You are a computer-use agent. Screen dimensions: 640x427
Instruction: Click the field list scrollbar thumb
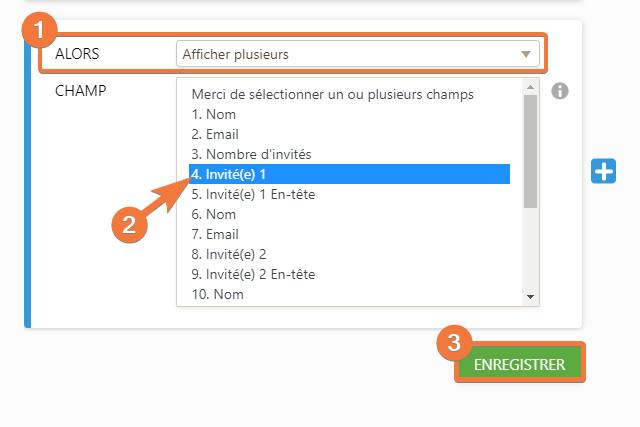tap(531, 150)
